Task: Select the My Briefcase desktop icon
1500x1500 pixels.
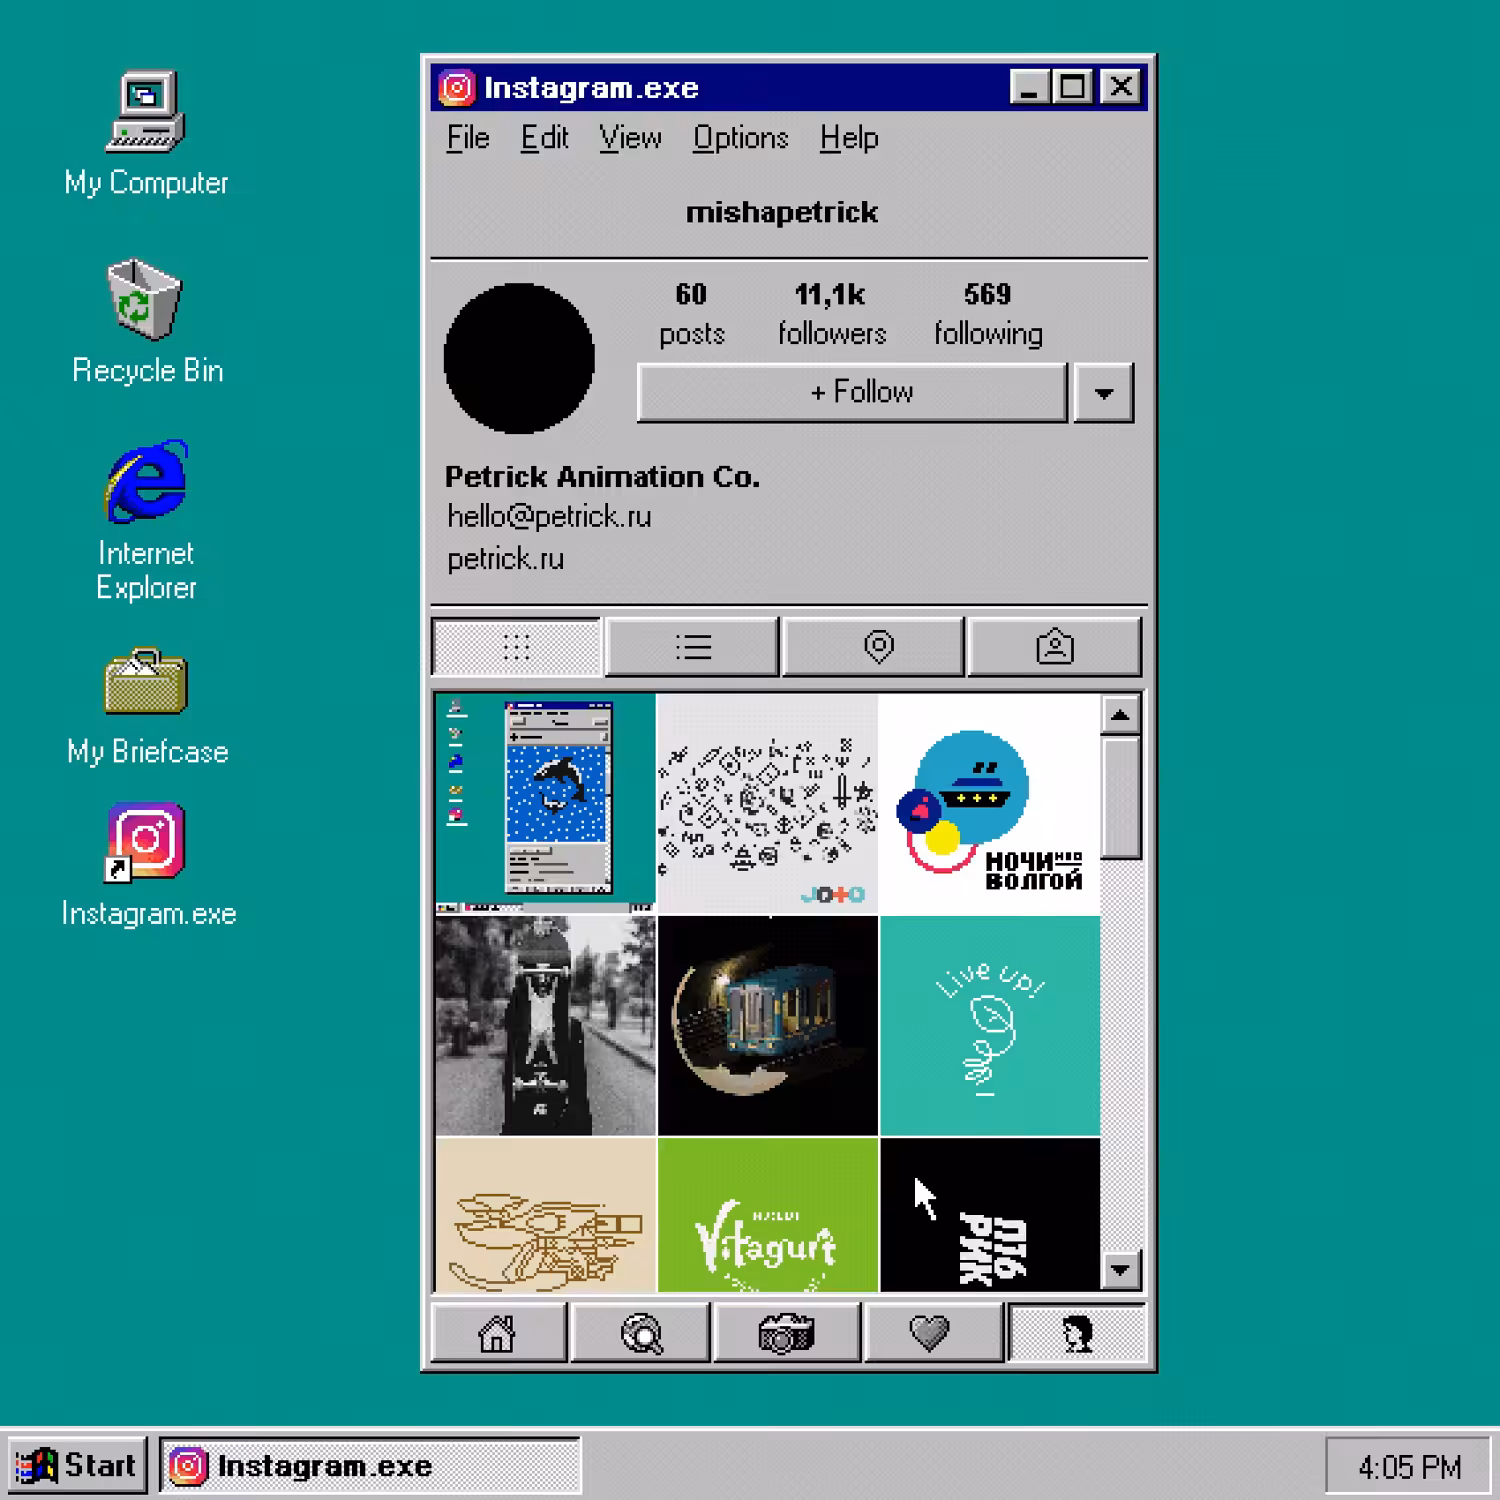Action: (147, 707)
